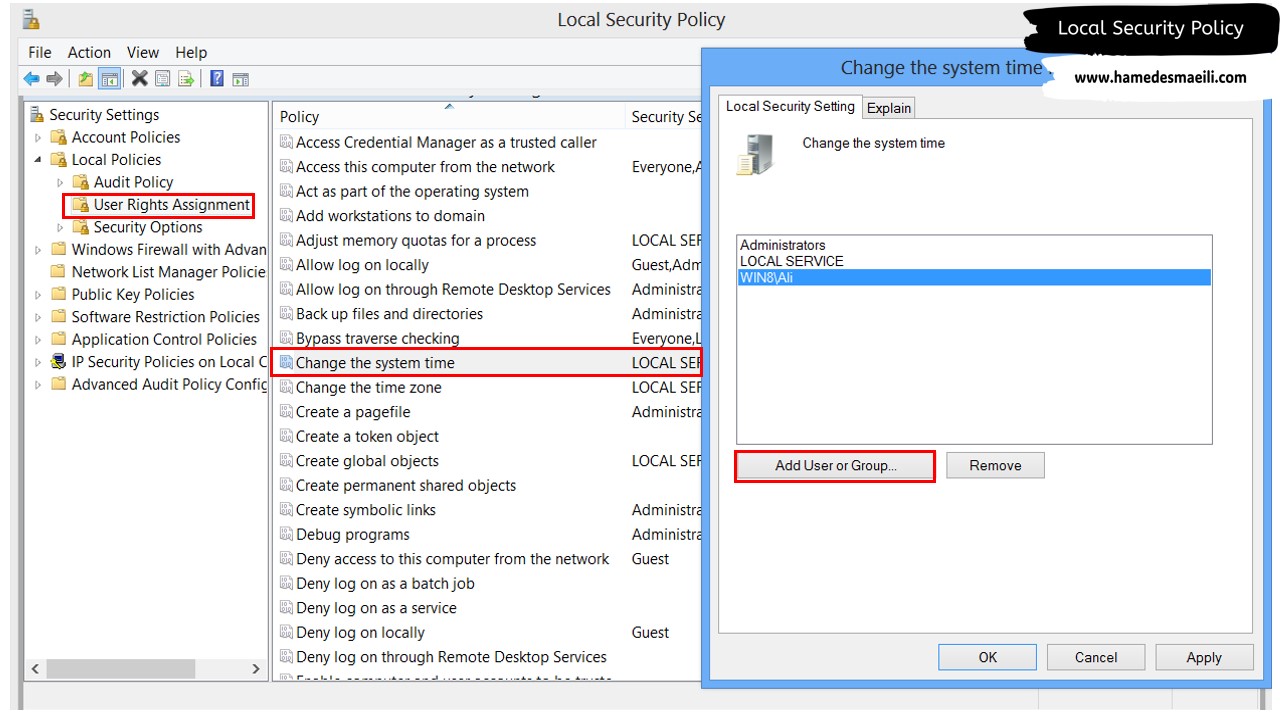Open the Properties toolbar icon

click(x=162, y=79)
